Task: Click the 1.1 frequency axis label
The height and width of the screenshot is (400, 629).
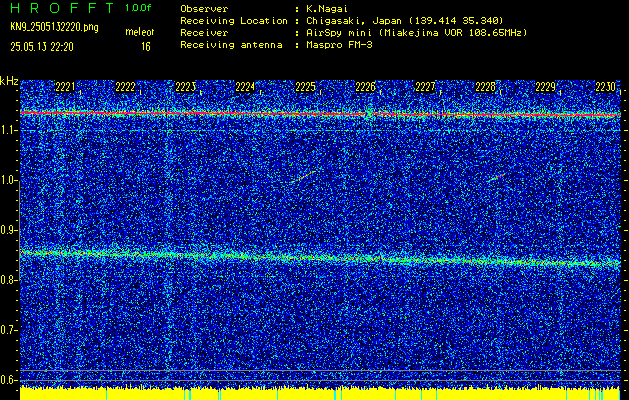Action: click(8, 131)
